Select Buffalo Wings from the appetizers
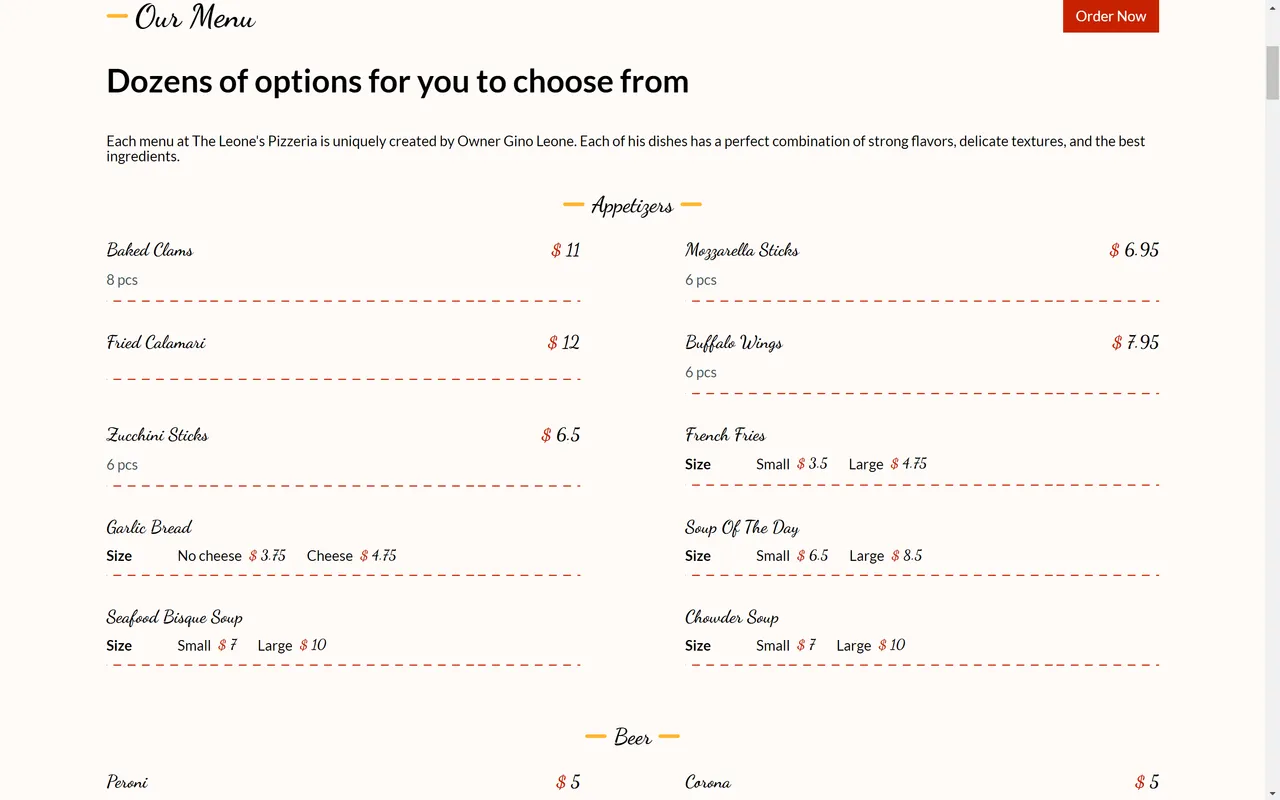This screenshot has height=800, width=1280. pos(734,342)
